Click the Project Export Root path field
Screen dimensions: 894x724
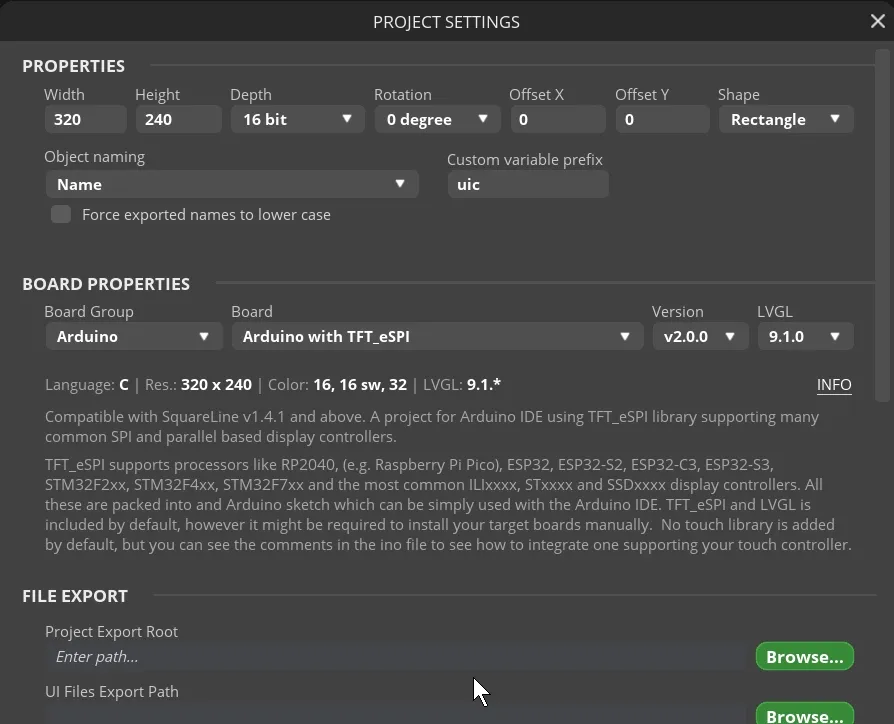(397, 657)
